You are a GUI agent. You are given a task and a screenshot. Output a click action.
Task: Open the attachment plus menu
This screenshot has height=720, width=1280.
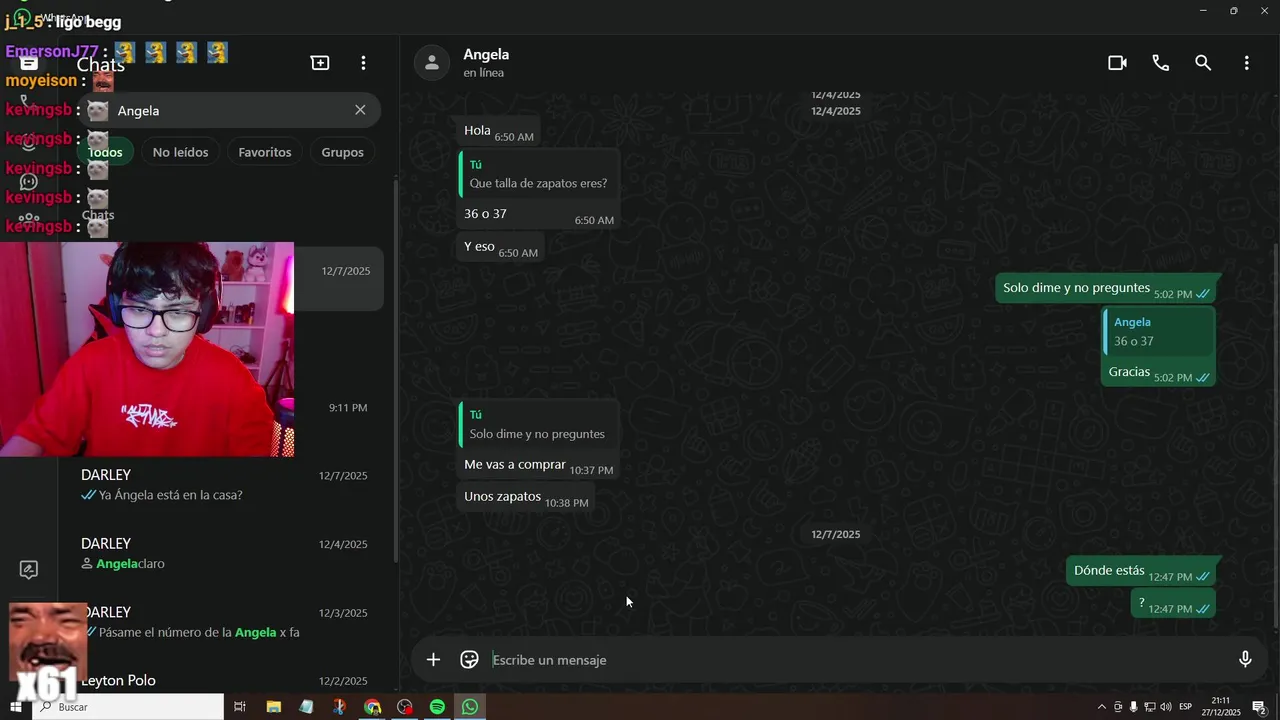[x=433, y=659]
